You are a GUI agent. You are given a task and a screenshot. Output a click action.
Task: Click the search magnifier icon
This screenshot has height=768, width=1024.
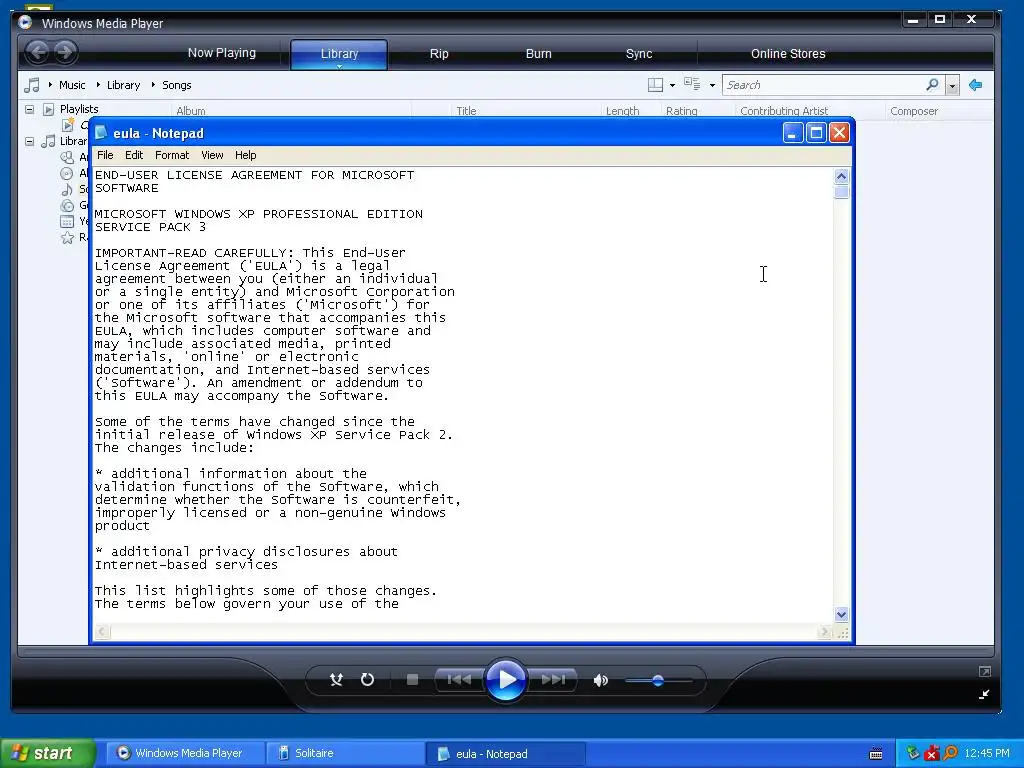(x=933, y=85)
